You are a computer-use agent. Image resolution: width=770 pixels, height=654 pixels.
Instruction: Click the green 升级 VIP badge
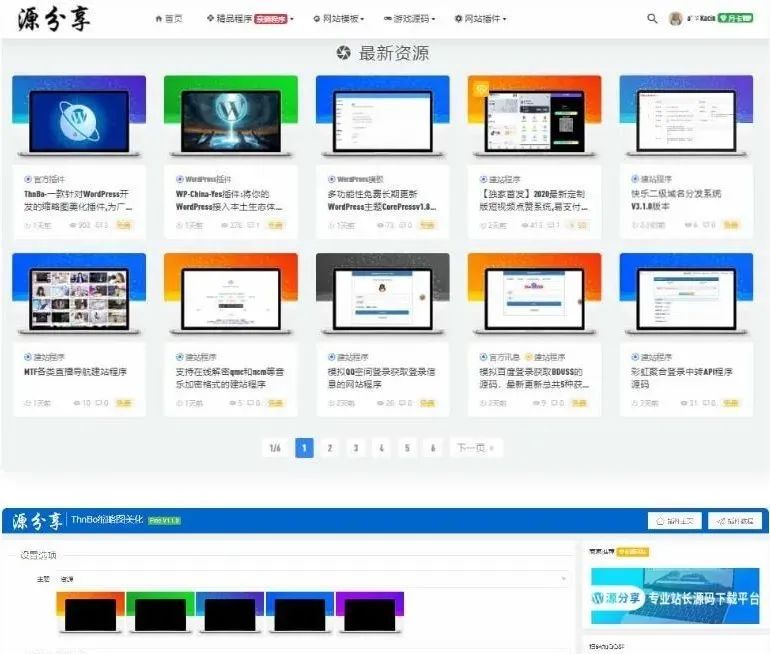click(x=735, y=18)
